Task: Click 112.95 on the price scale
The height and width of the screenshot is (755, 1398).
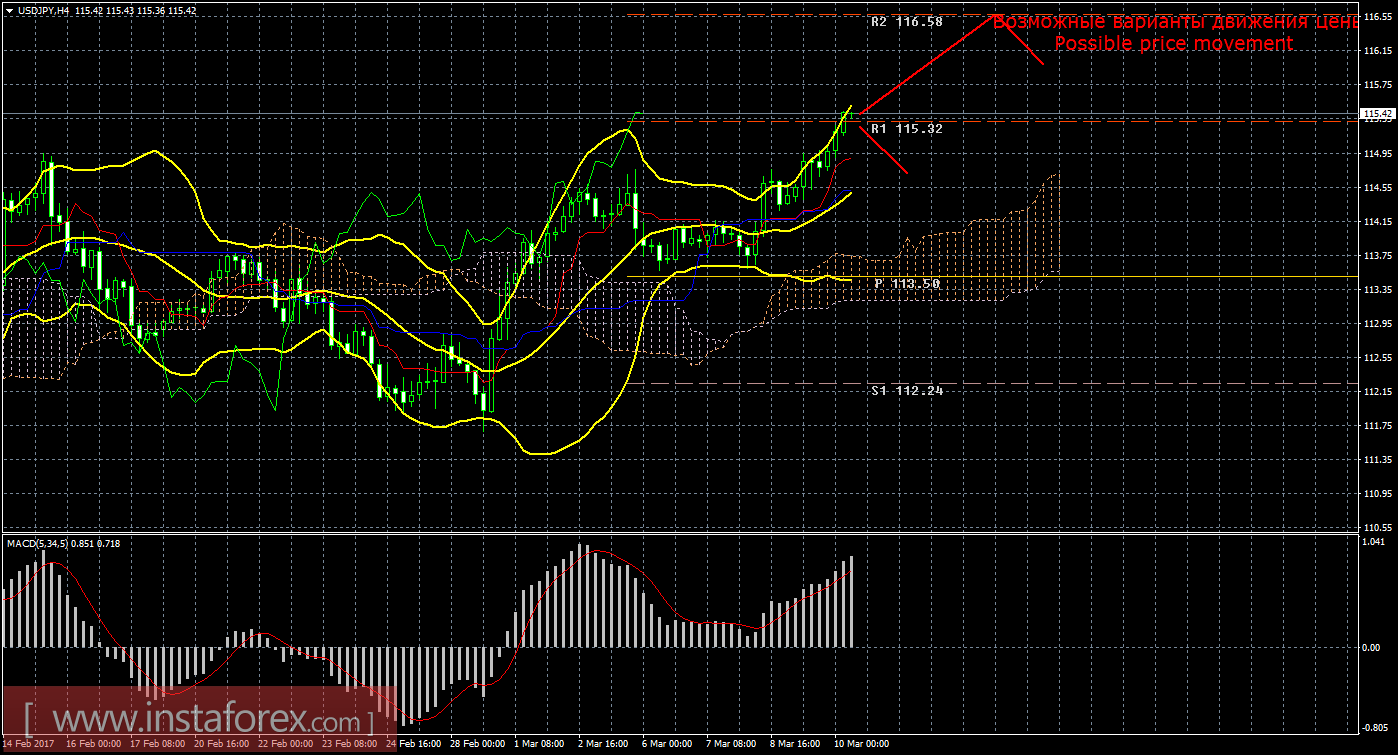Action: pos(1378,323)
